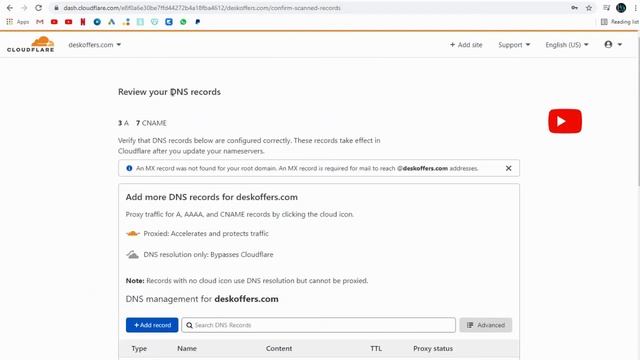Open the Gmail bookmark
The image size is (640, 360).
pyautogui.click(x=40, y=22)
